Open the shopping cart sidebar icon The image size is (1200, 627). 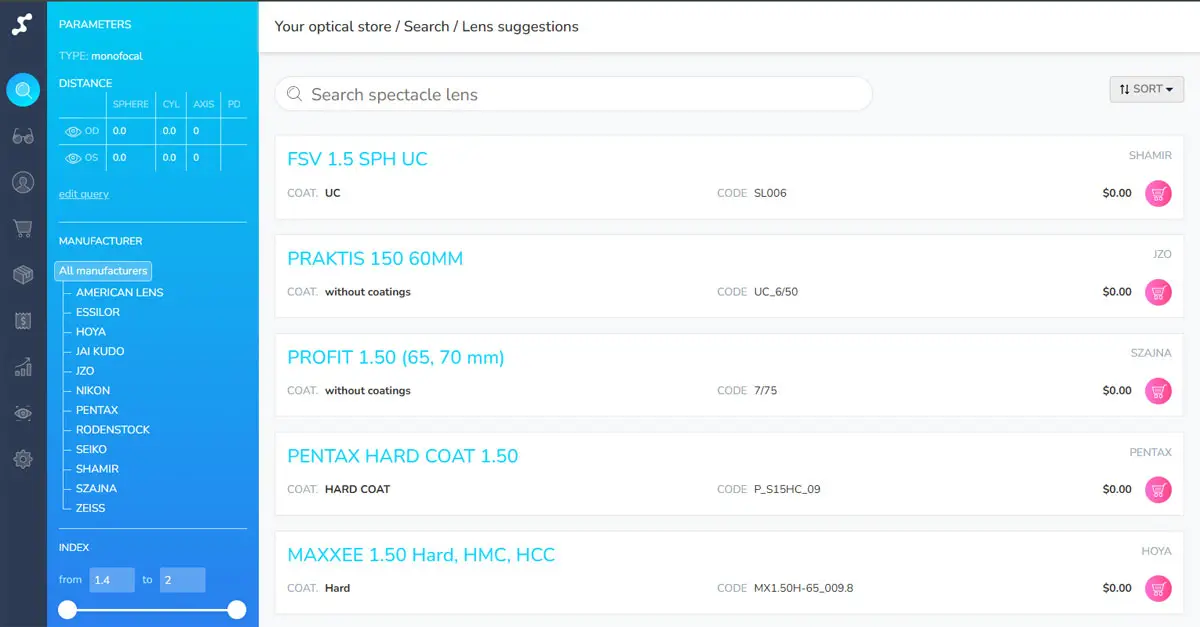tap(23, 229)
